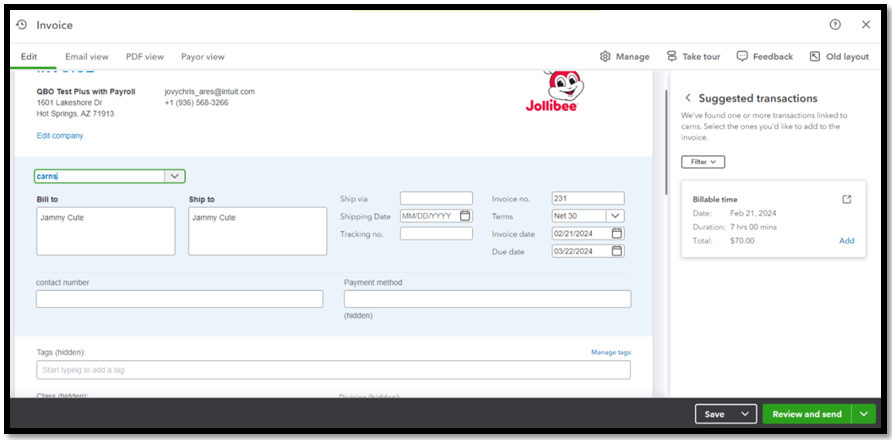Click the invoice history clock icon
This screenshot has width=892, height=440.
pos(22,25)
